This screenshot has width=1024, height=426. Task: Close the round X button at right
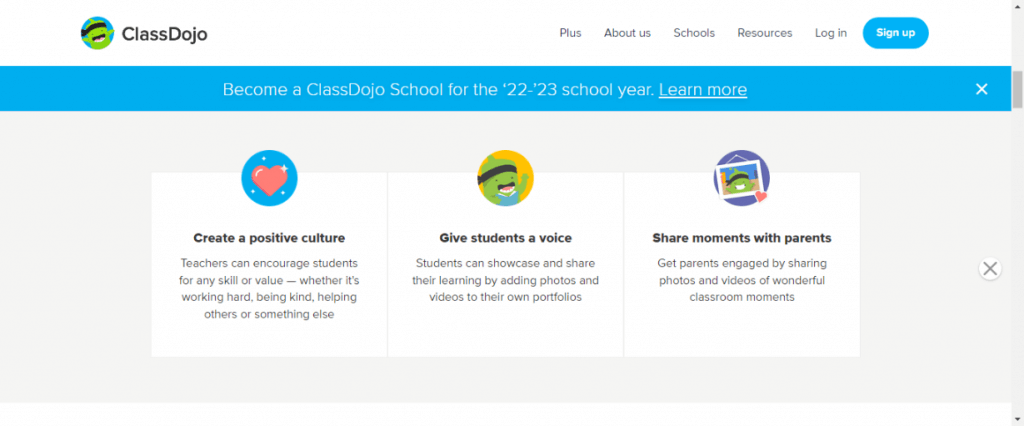(x=990, y=269)
